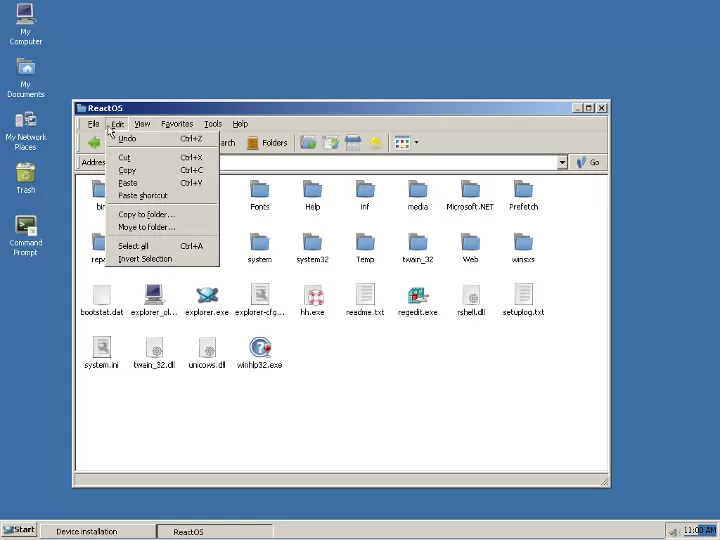Open the Tools menu
The image size is (720, 540).
pos(213,124)
